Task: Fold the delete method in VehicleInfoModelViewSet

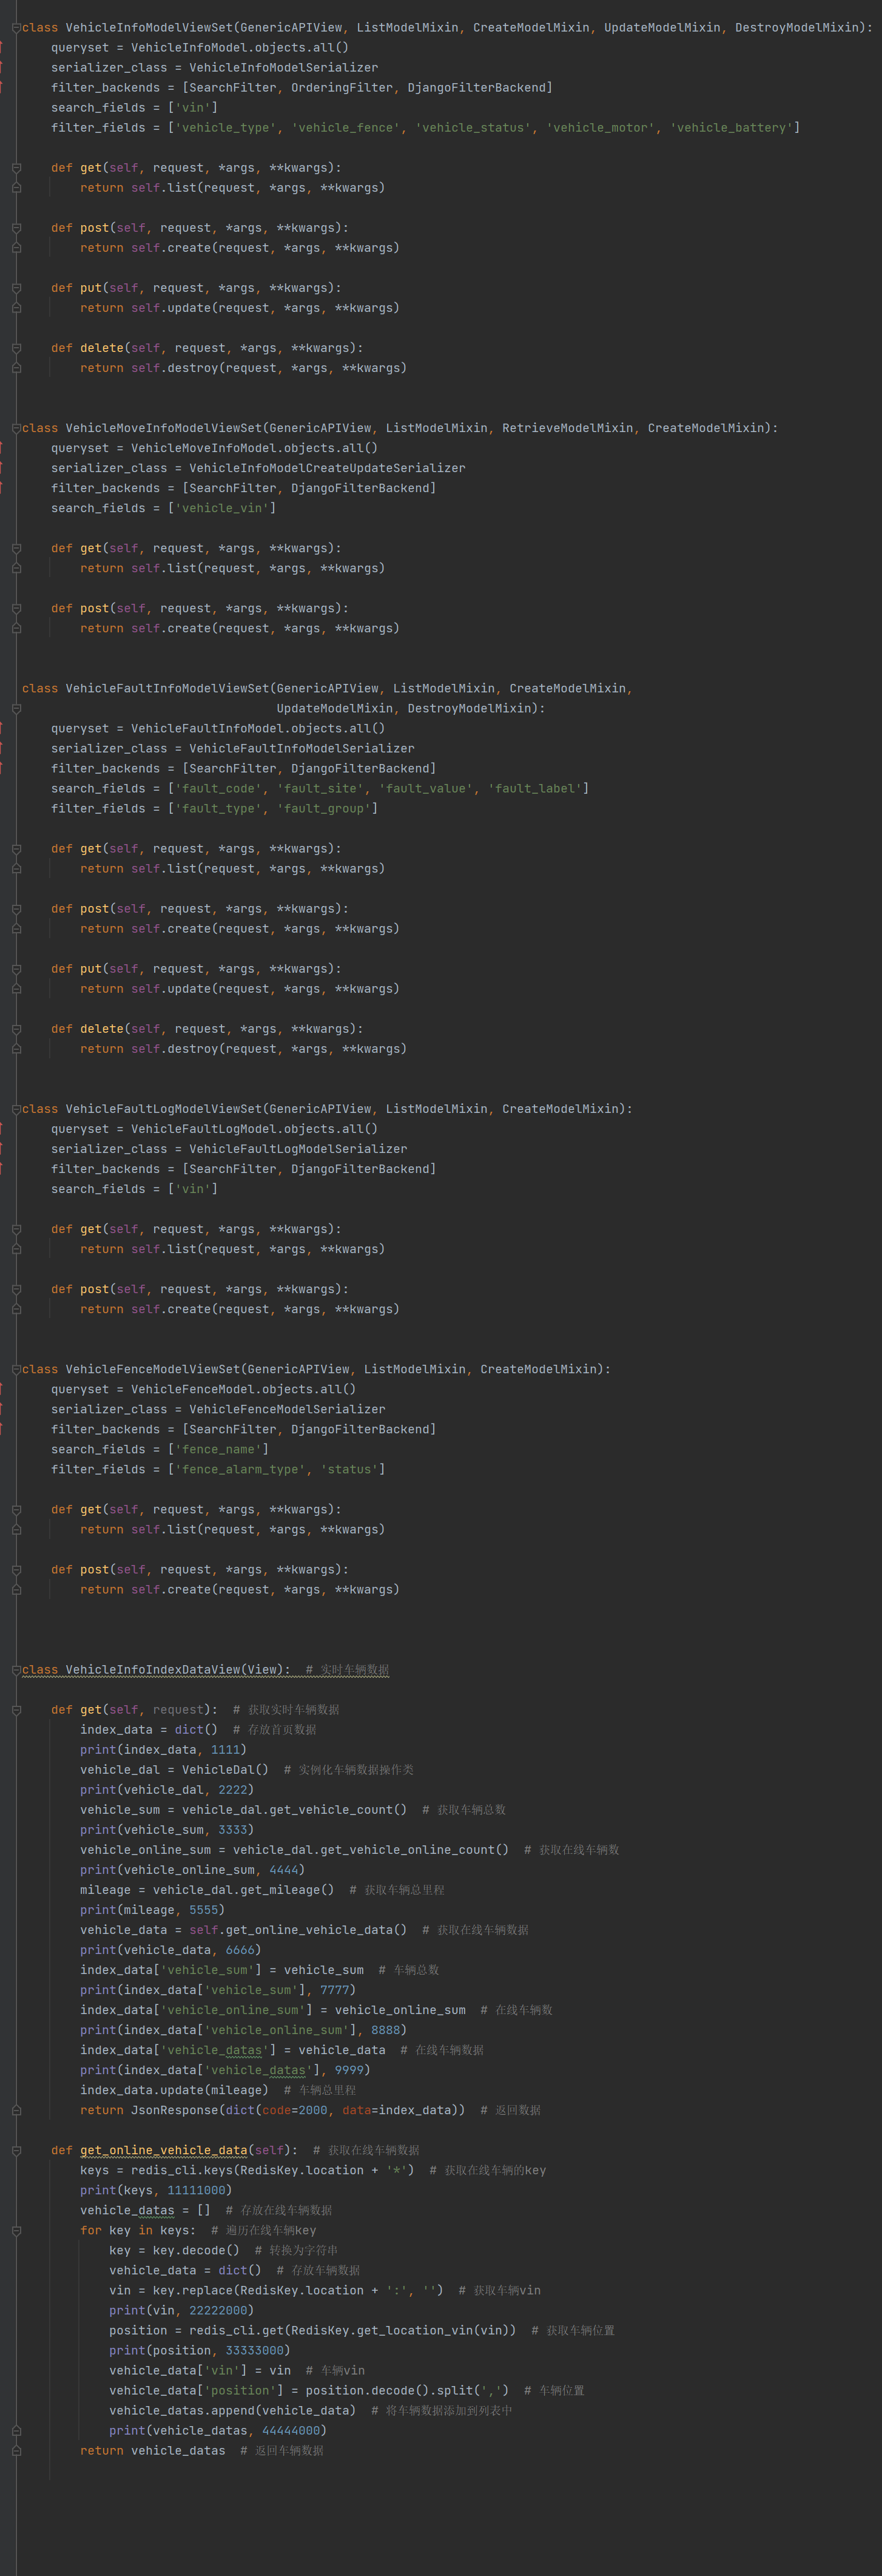Action: tap(16, 348)
